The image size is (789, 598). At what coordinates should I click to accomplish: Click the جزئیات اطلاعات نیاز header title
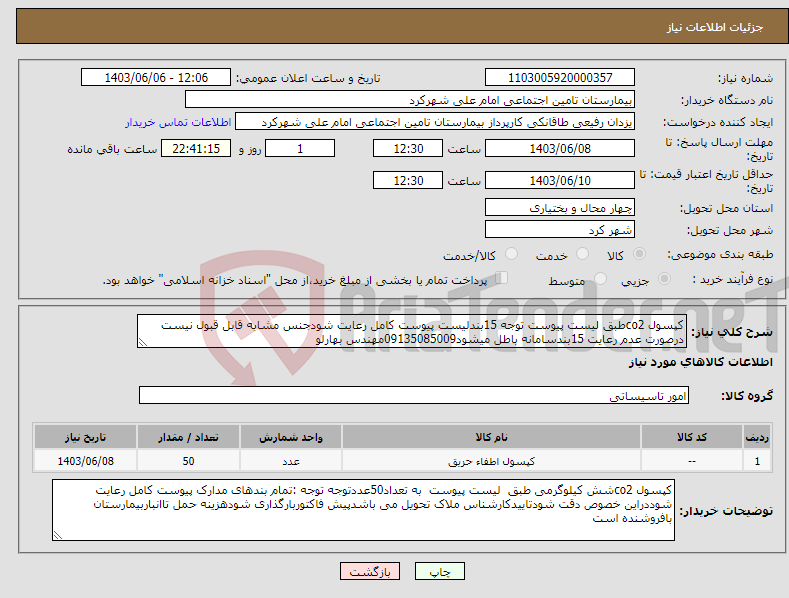tap(715, 27)
